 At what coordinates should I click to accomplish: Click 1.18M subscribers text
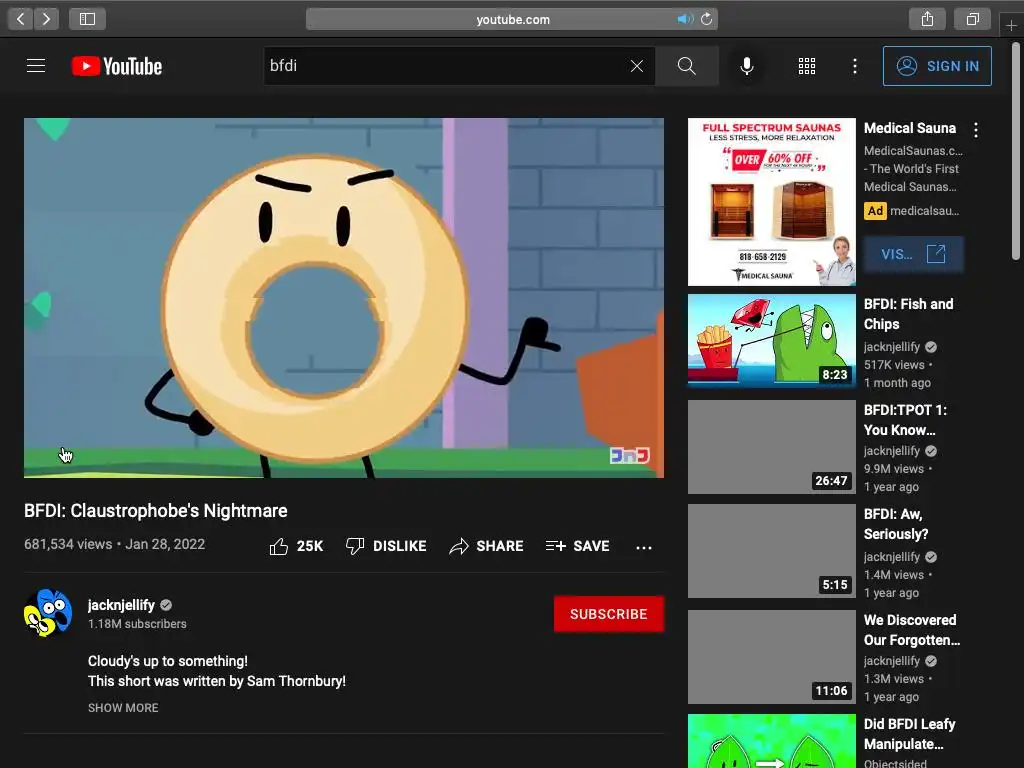click(x=137, y=624)
